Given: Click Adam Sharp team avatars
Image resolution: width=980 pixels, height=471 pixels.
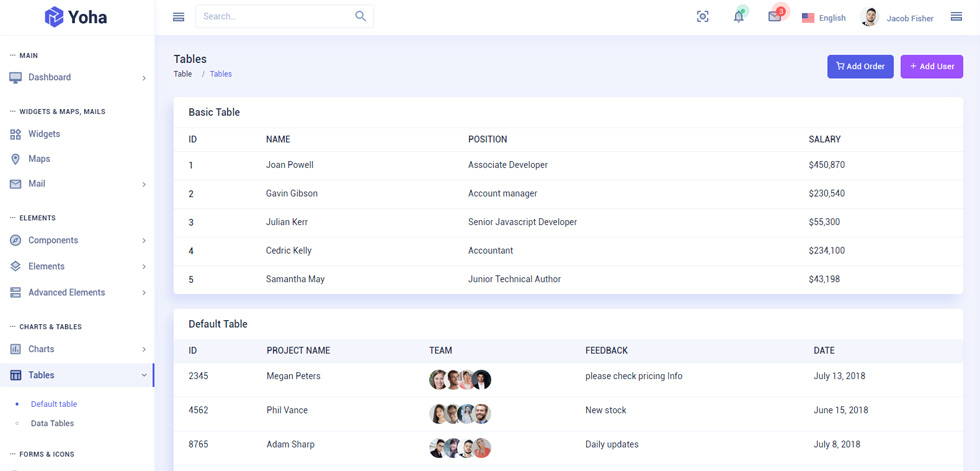Looking at the screenshot, I should coord(460,448).
